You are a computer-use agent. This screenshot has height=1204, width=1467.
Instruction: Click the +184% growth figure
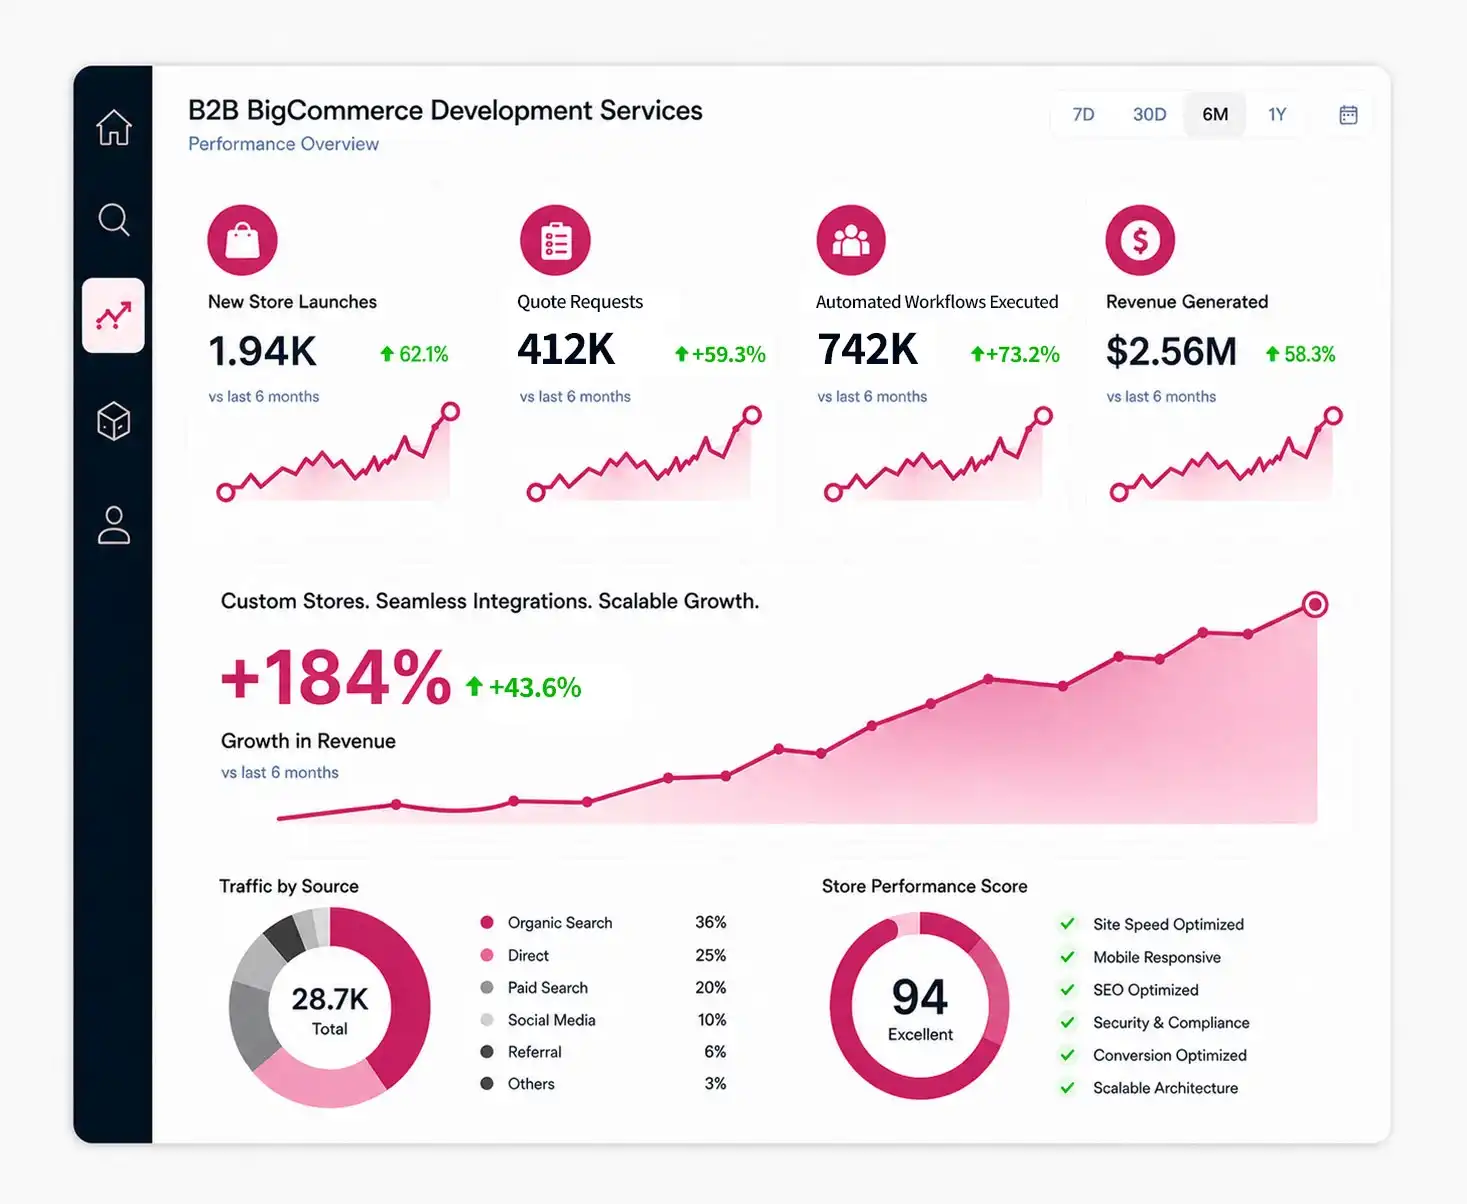click(x=336, y=677)
